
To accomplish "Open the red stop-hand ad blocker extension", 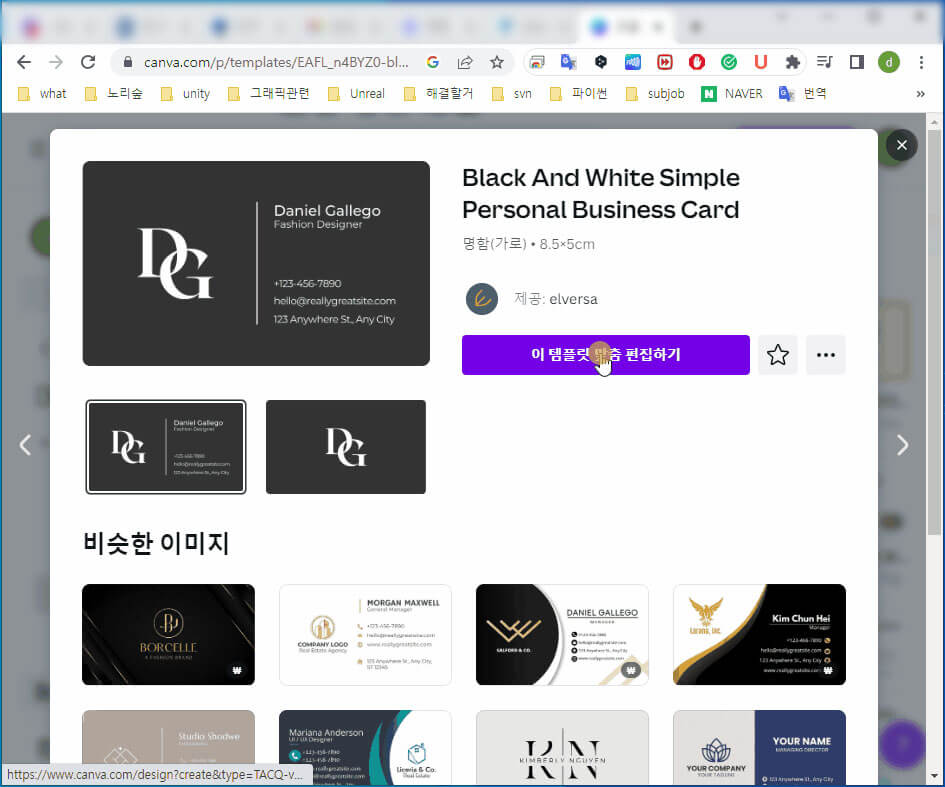I will [x=697, y=62].
